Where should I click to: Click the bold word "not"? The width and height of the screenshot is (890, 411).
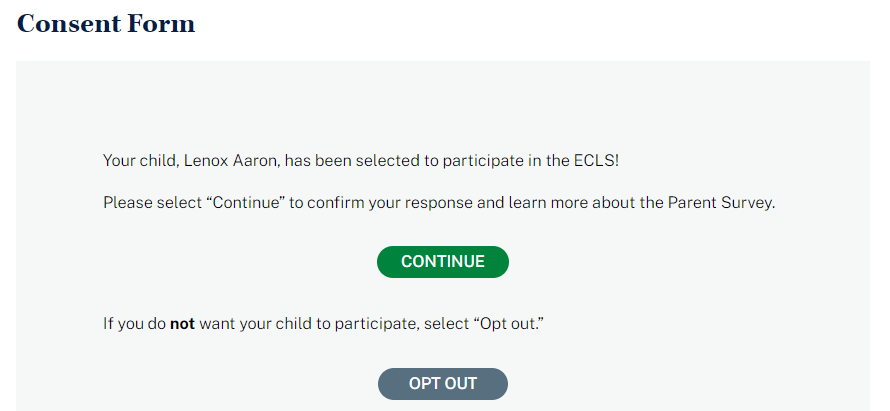pyautogui.click(x=182, y=324)
